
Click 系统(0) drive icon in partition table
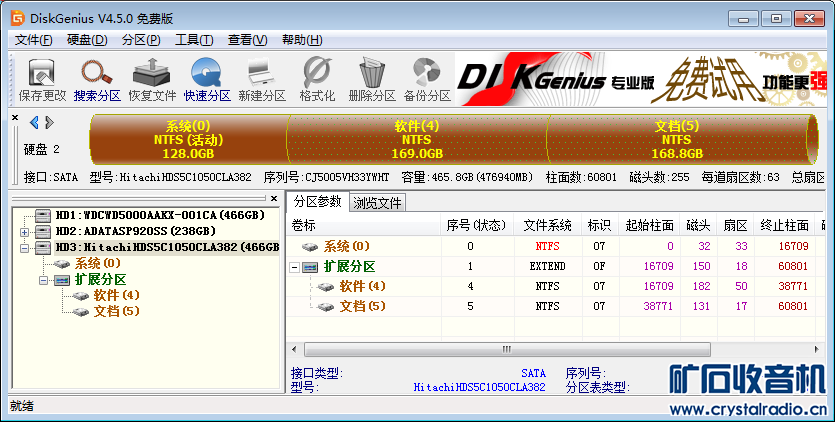(310, 247)
